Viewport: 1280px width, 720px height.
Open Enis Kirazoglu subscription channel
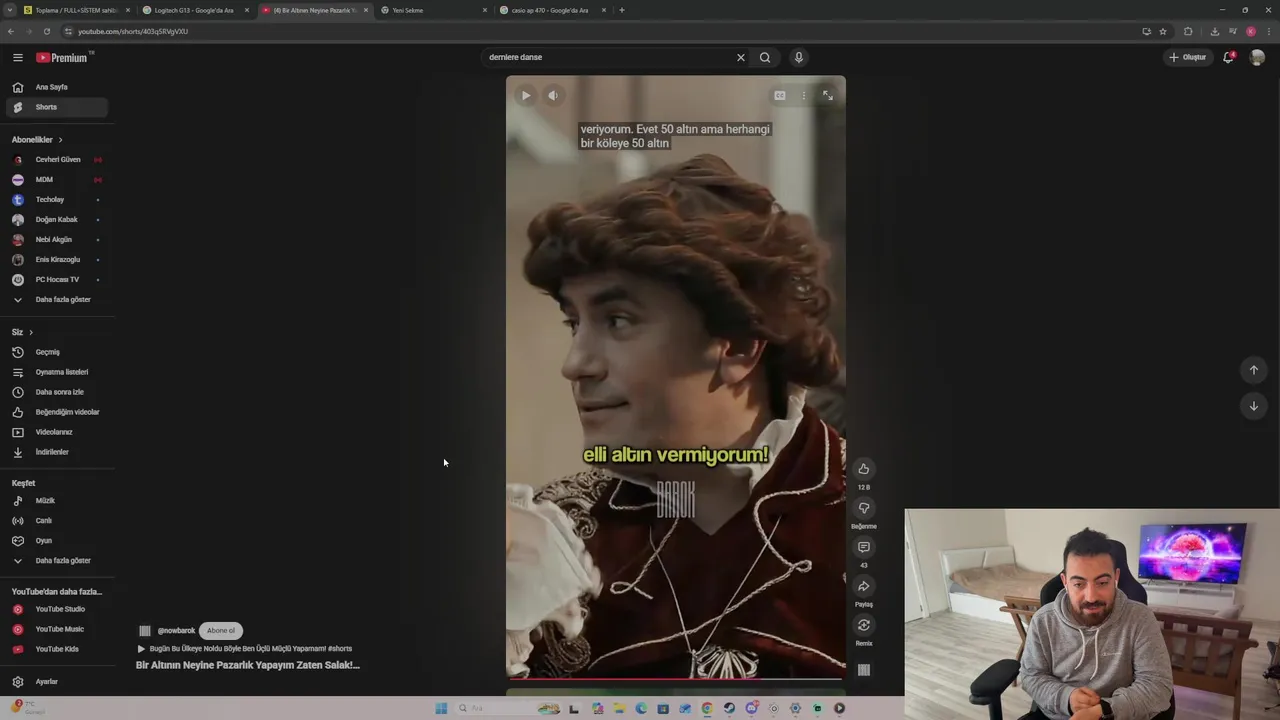point(57,260)
